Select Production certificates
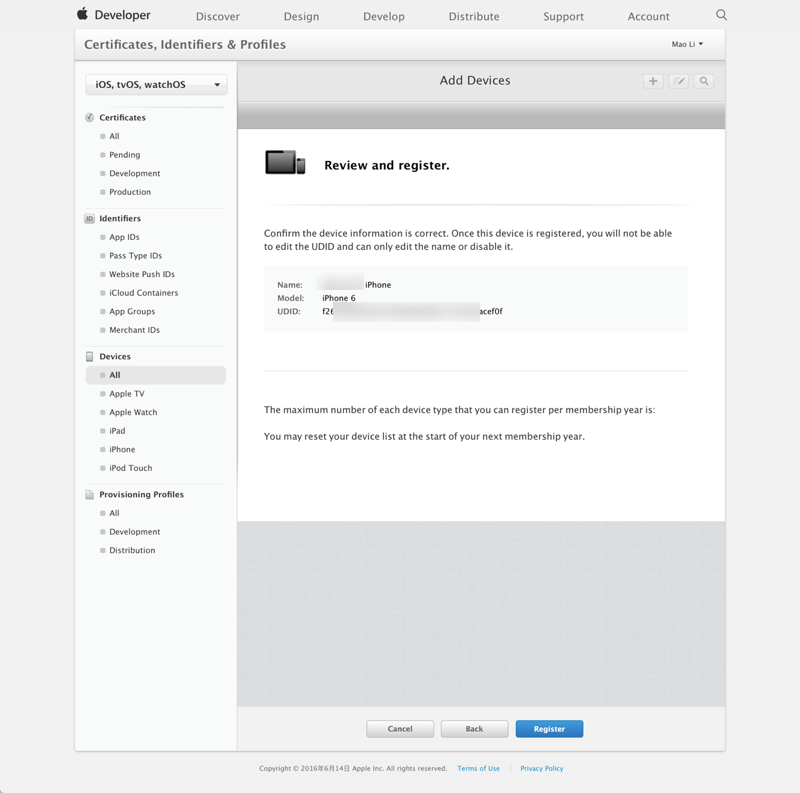 130,192
